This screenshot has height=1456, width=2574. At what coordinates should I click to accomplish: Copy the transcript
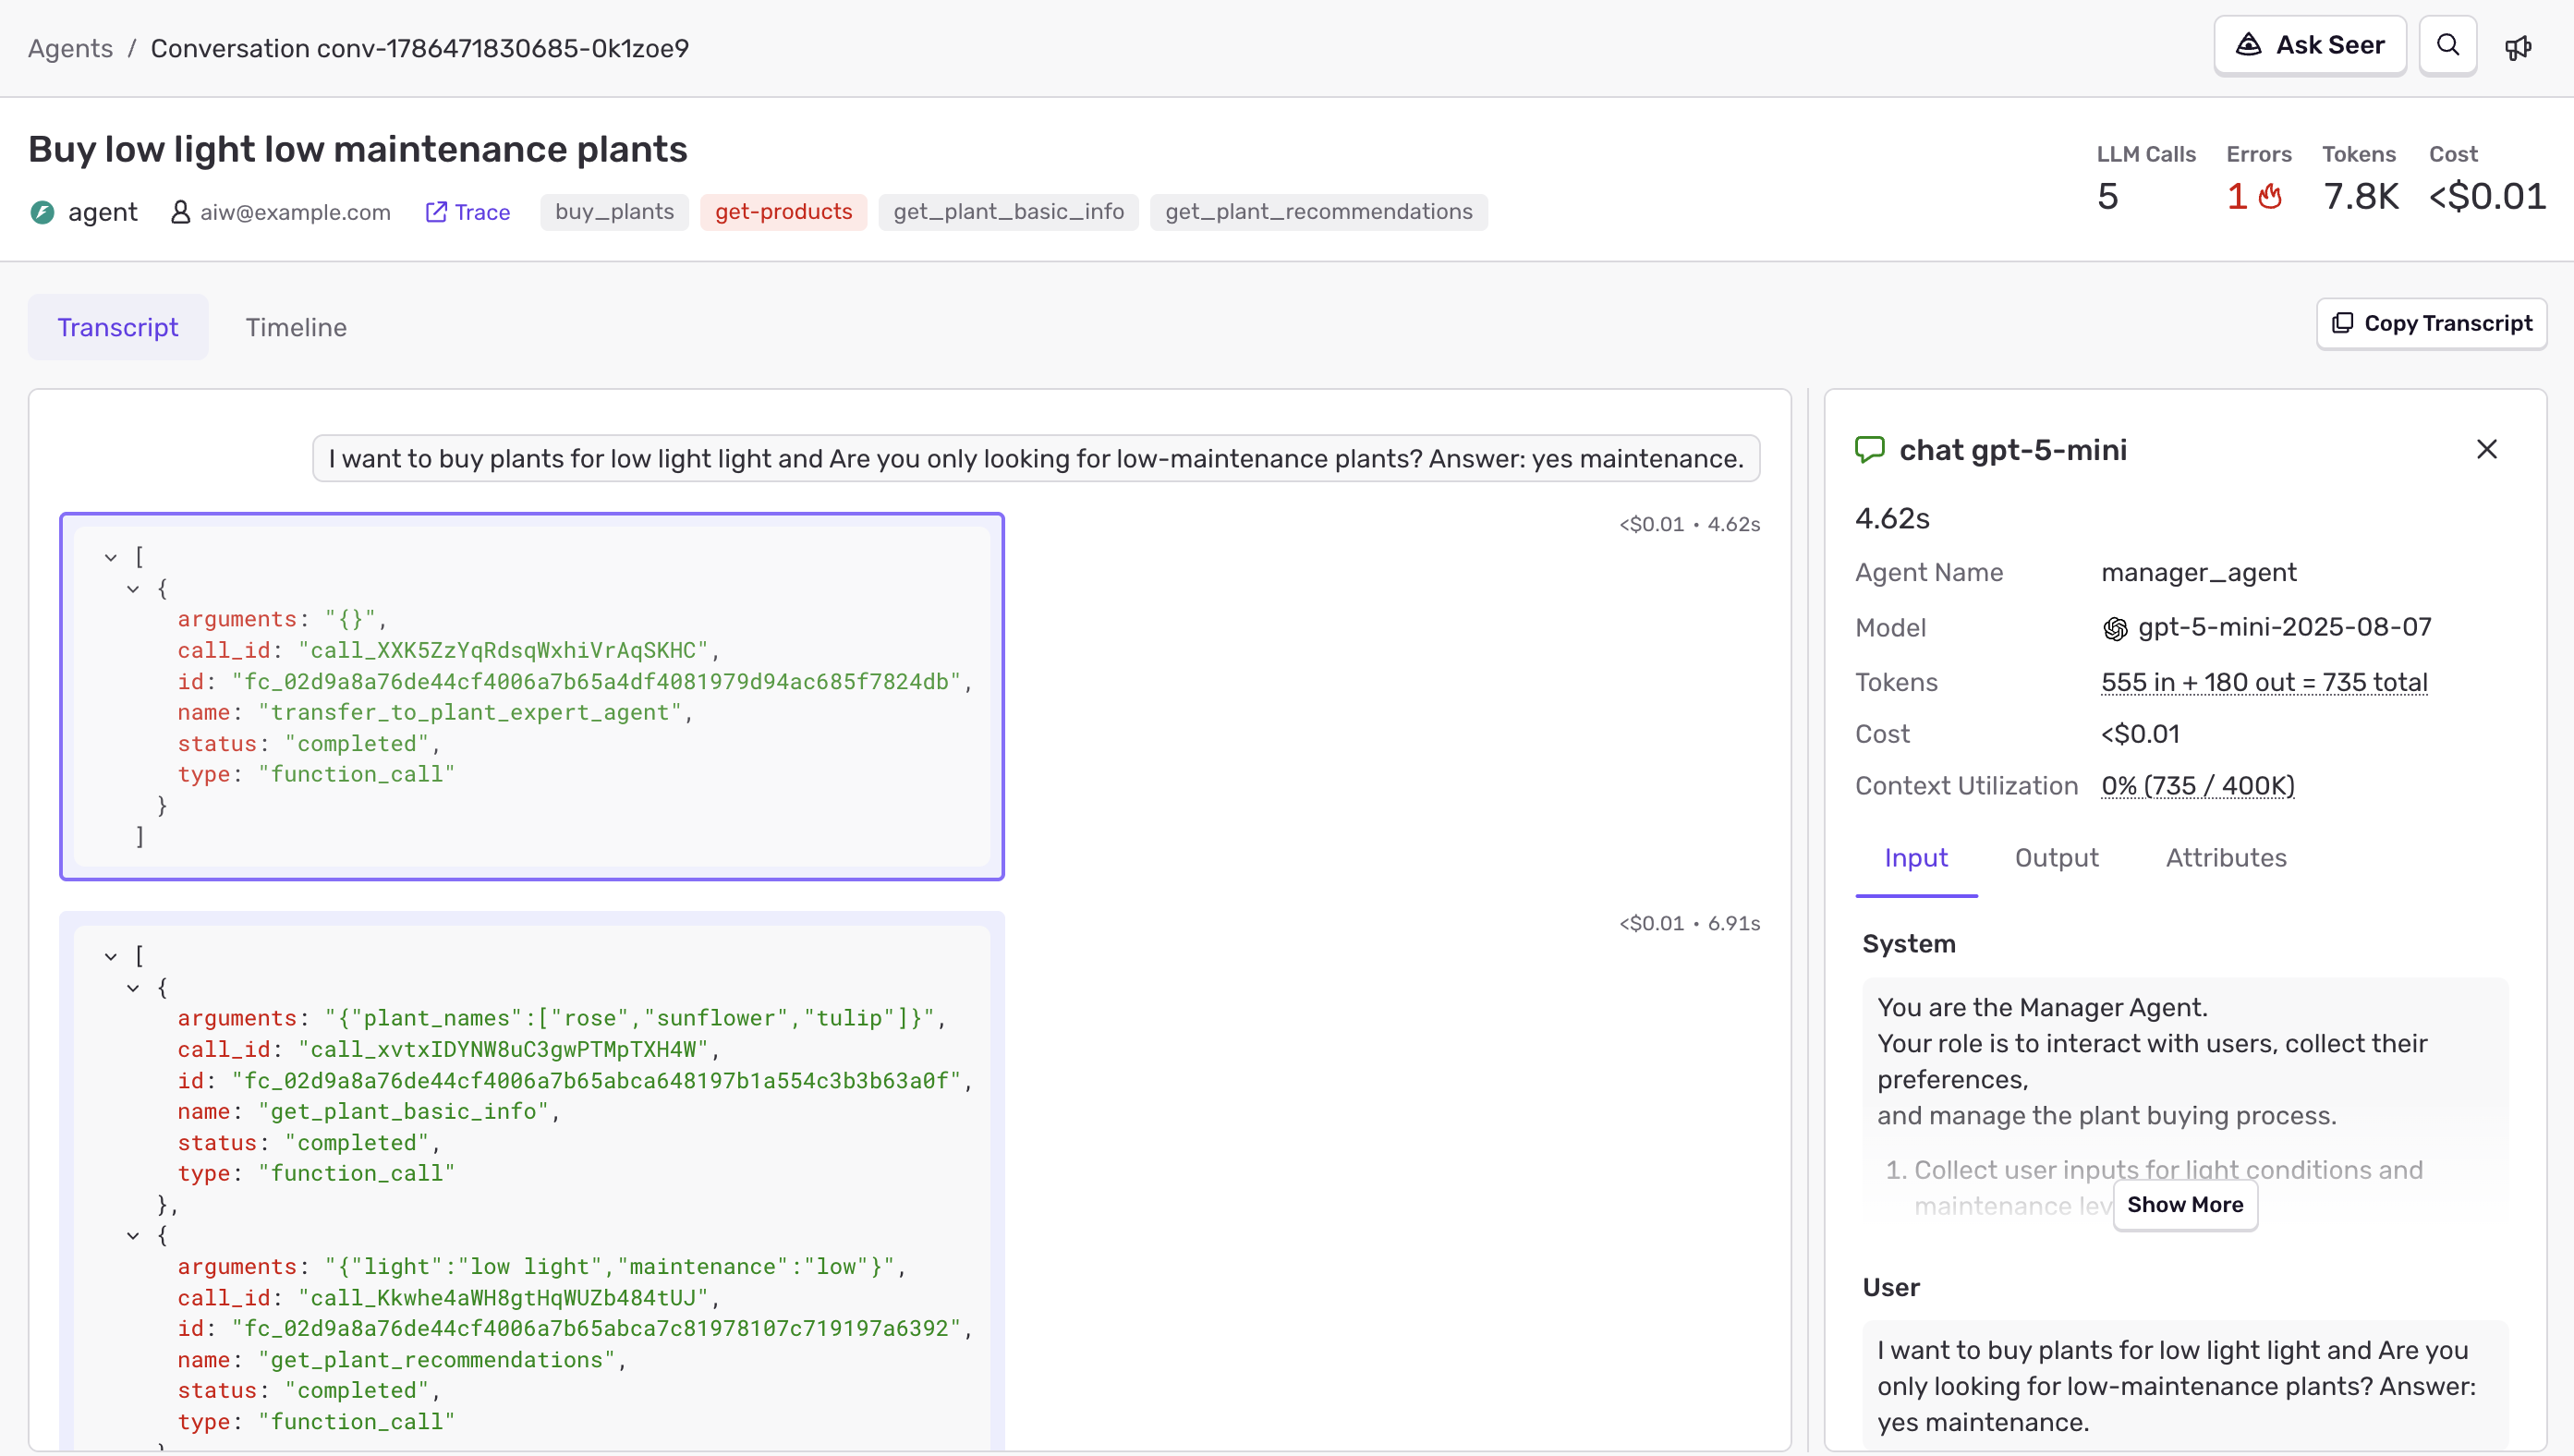(x=2431, y=323)
